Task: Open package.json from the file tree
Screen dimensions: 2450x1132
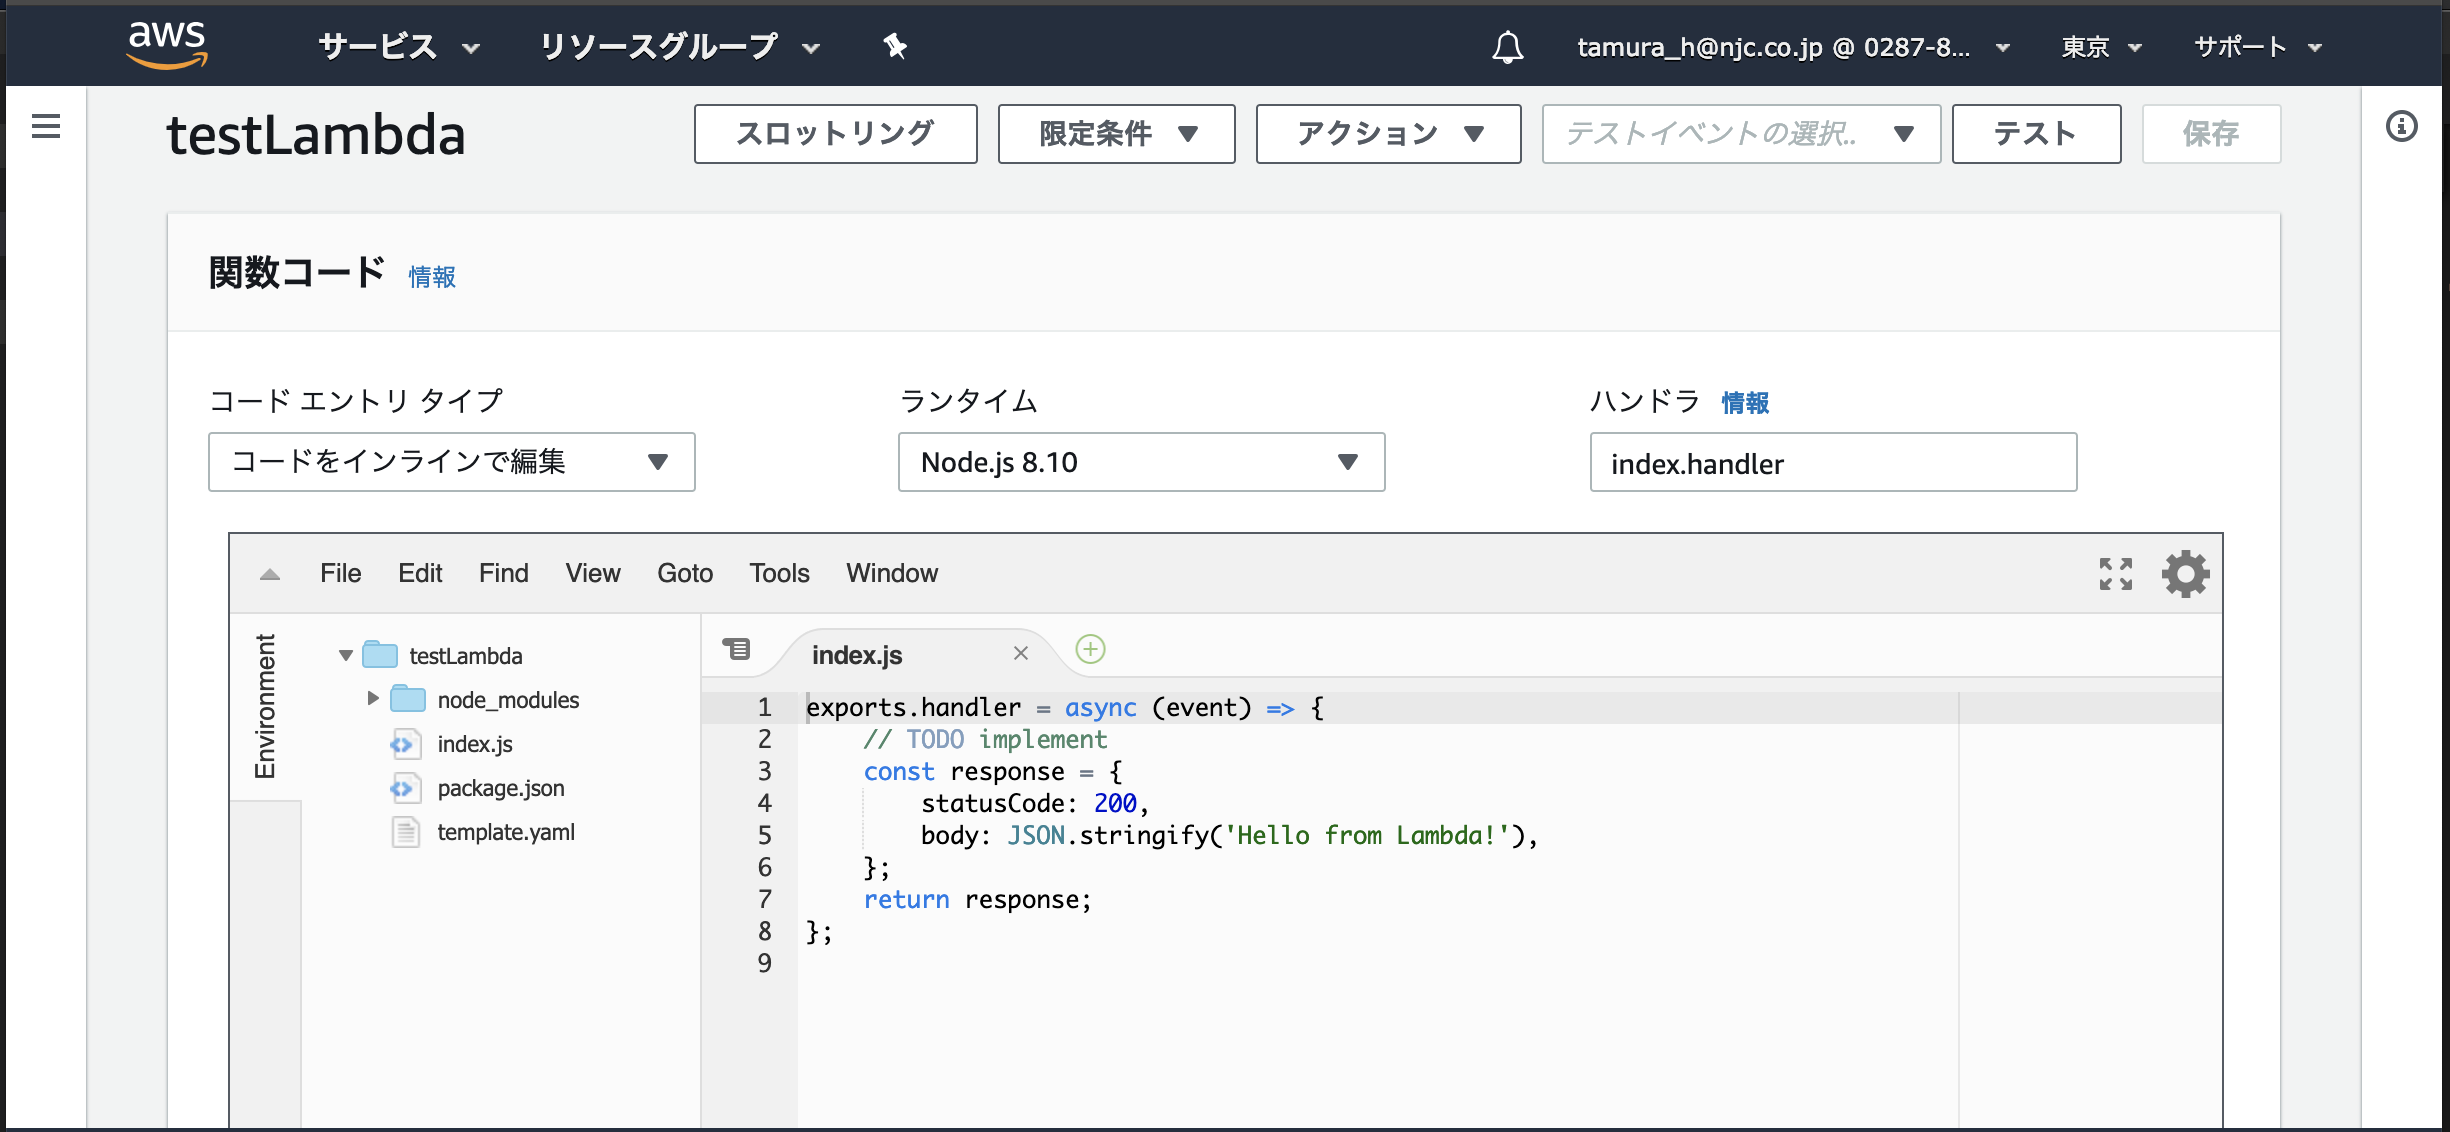Action: click(500, 788)
